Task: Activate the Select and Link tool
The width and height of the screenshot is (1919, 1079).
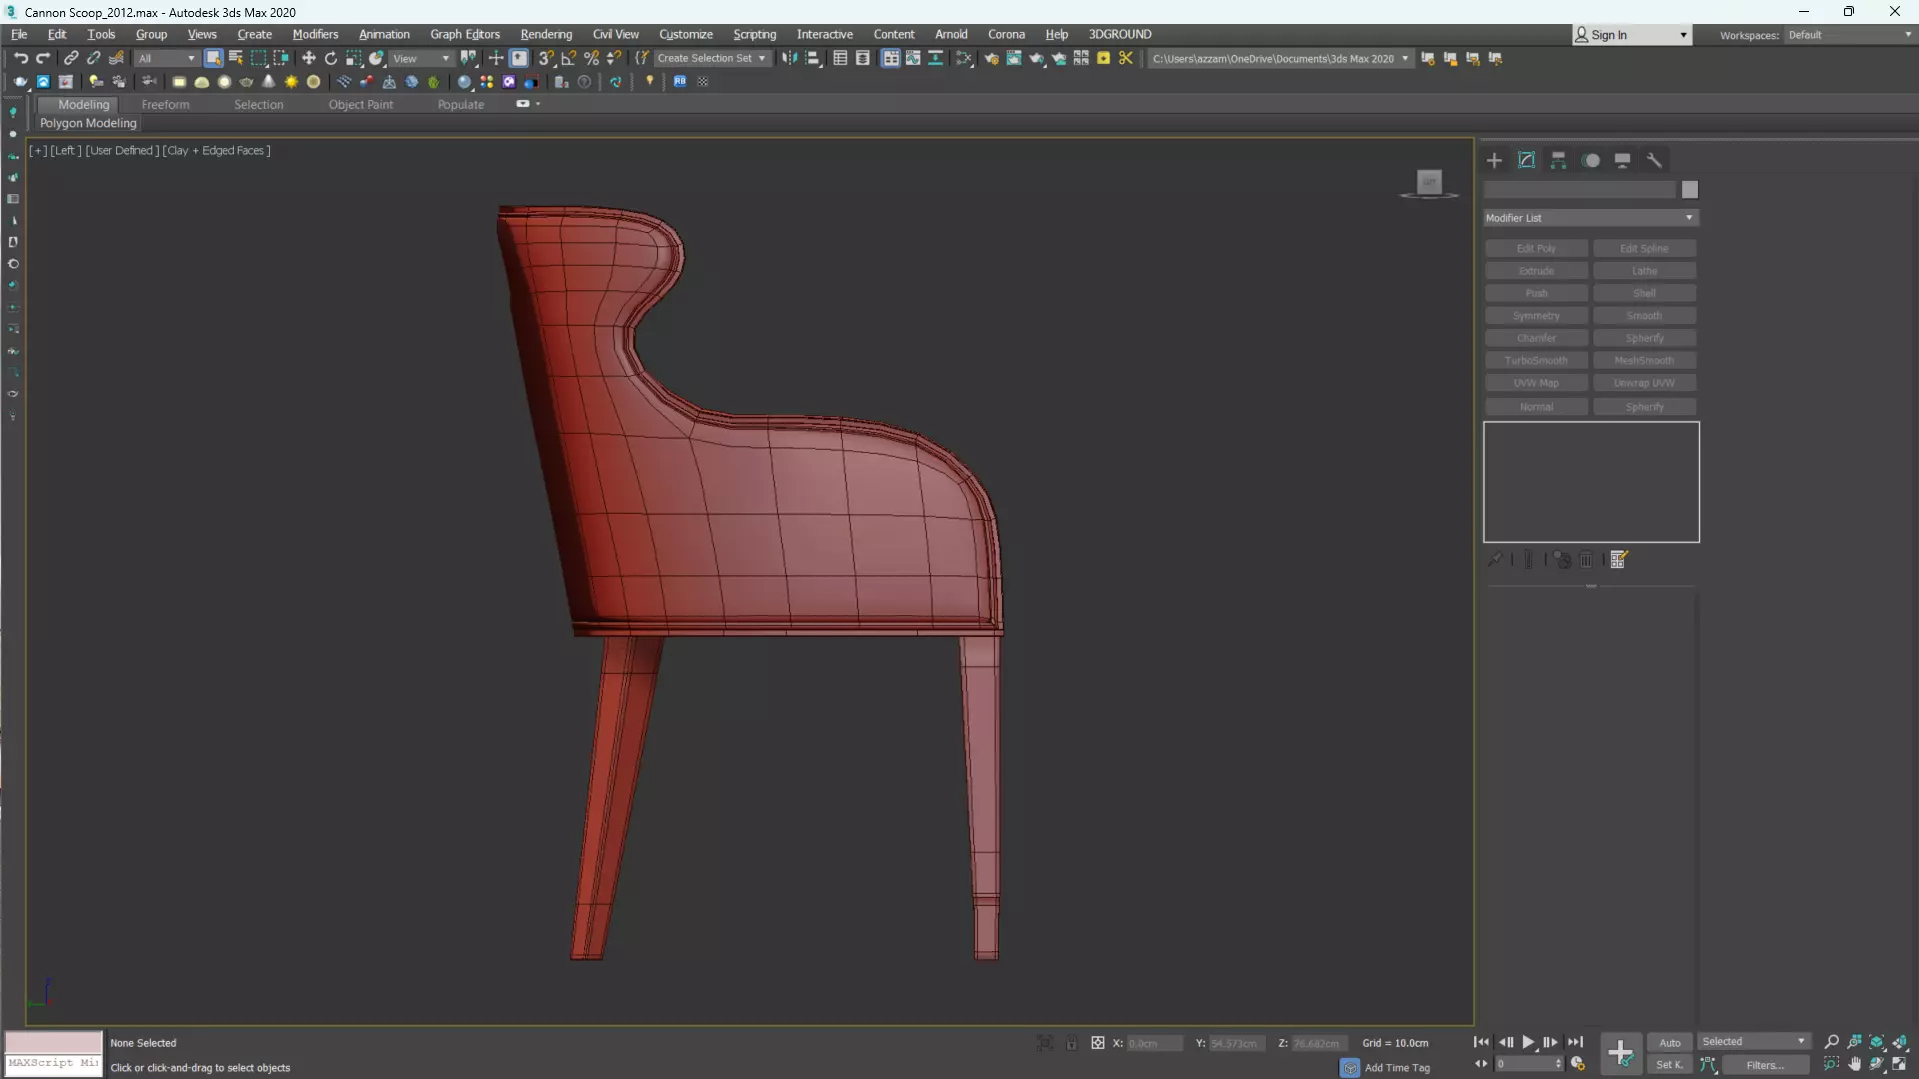Action: (x=71, y=58)
